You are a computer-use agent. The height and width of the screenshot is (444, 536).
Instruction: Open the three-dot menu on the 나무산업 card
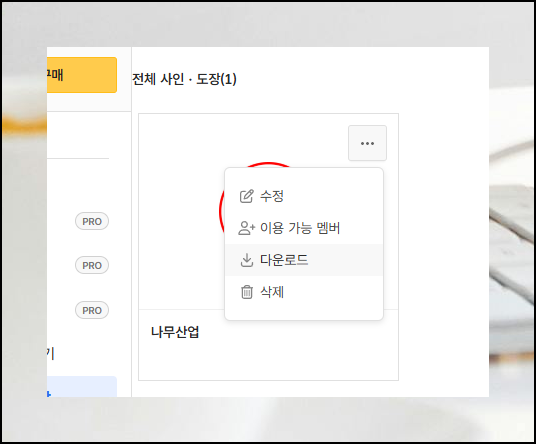point(367,143)
